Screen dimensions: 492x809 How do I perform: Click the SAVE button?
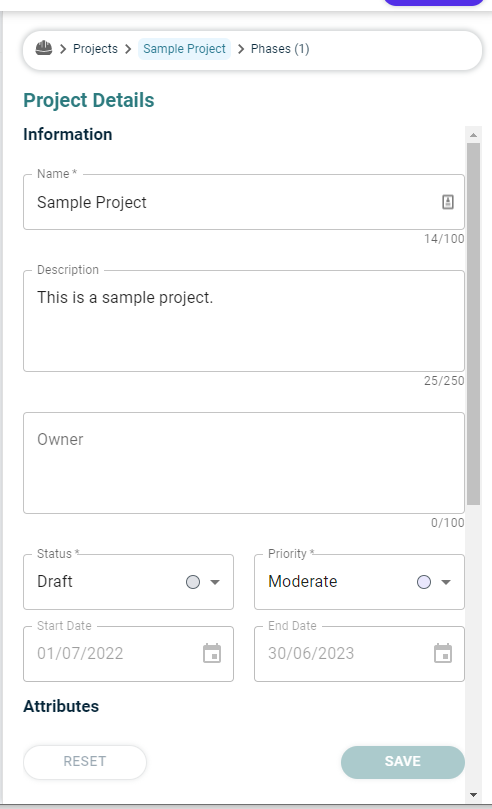pos(403,762)
